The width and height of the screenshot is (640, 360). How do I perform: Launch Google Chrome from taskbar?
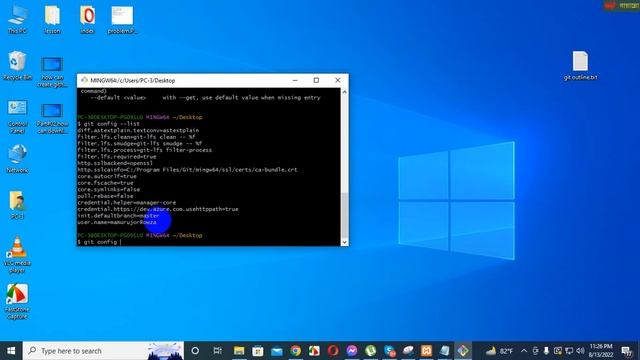tap(296, 351)
